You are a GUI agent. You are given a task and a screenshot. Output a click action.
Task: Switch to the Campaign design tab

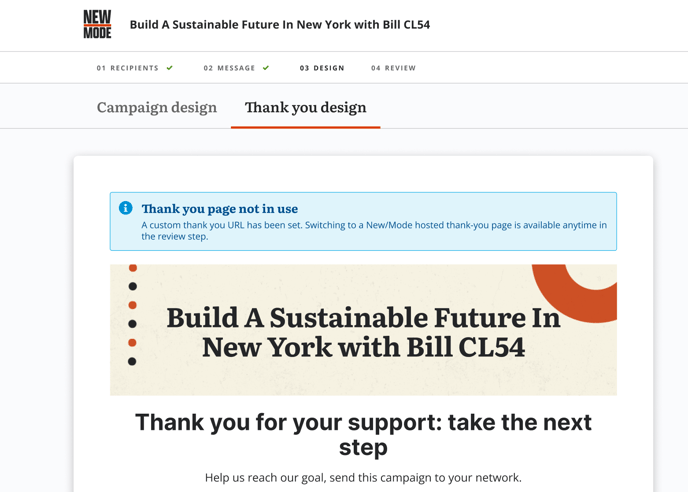point(157,107)
